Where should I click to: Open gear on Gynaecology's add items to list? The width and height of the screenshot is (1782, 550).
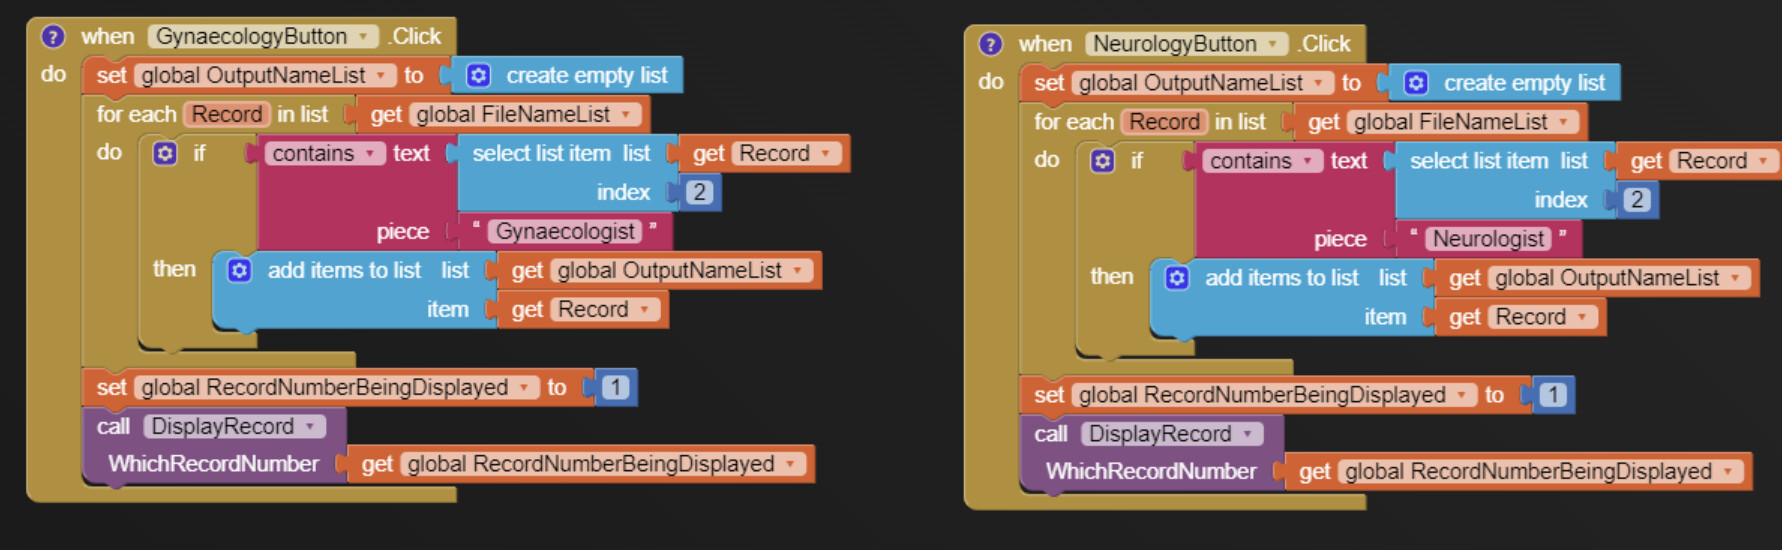(239, 271)
